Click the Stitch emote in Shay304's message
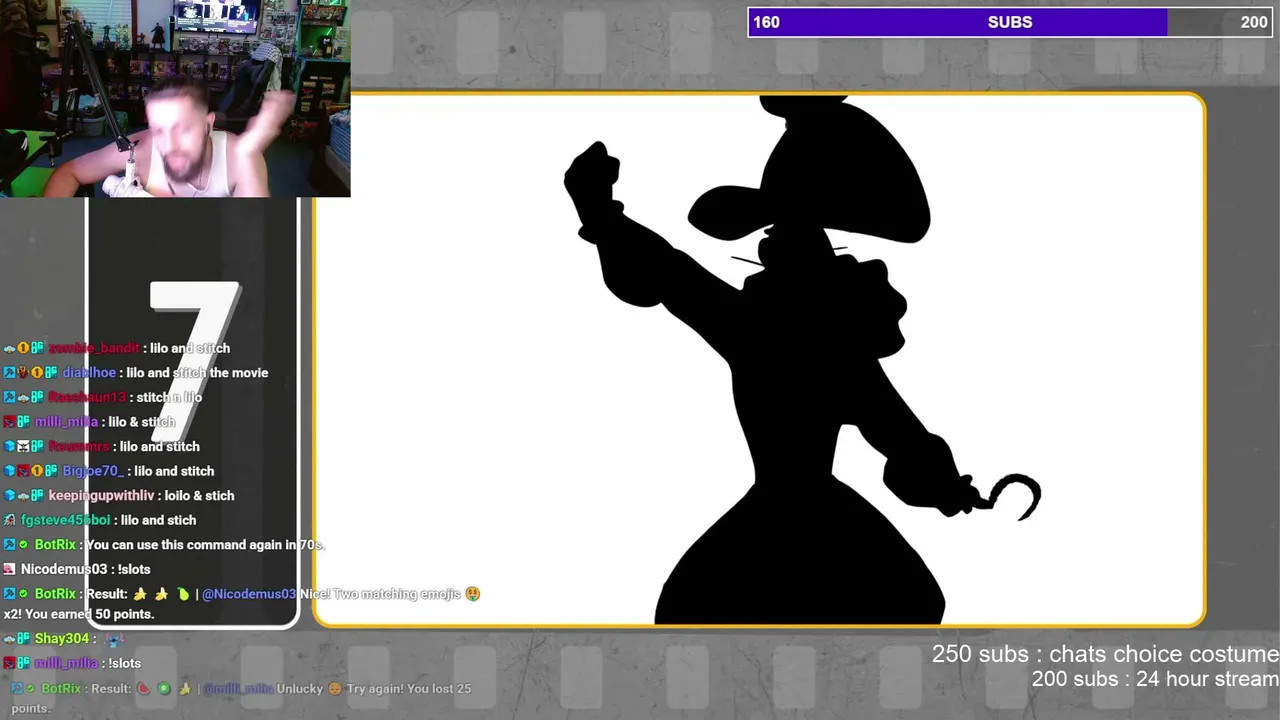Viewport: 1280px width, 720px height. tap(114, 639)
